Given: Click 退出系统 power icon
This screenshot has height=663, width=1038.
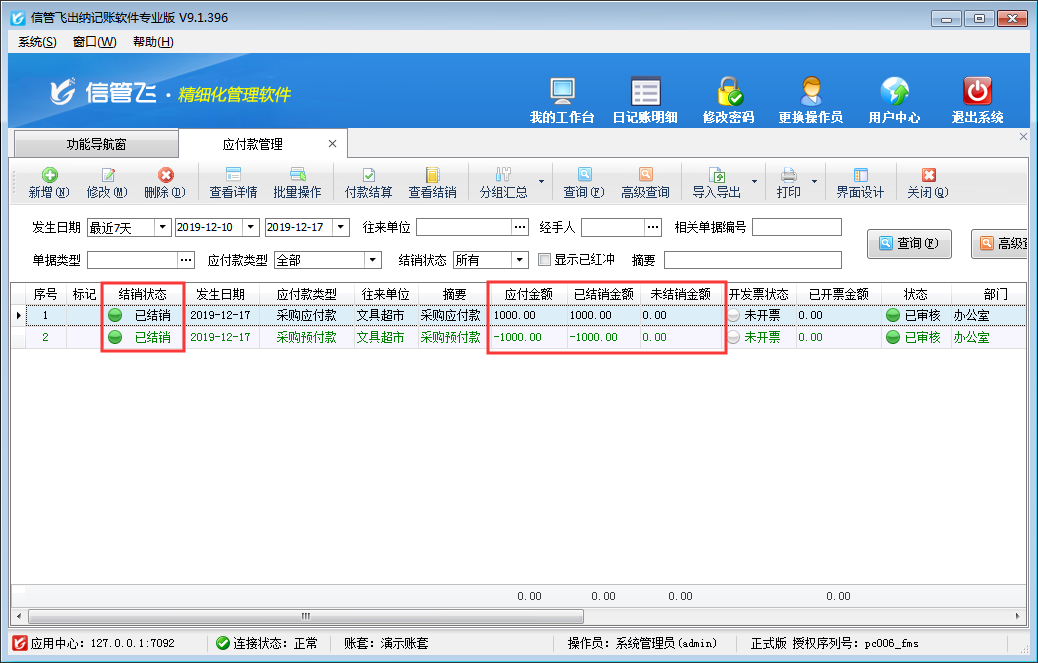Looking at the screenshot, I should coord(977,92).
